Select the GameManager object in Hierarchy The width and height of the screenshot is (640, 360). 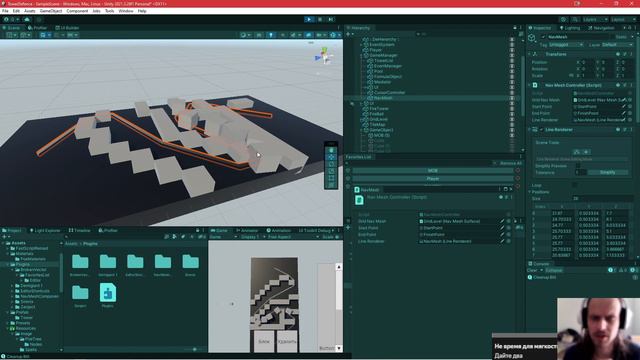click(383, 55)
